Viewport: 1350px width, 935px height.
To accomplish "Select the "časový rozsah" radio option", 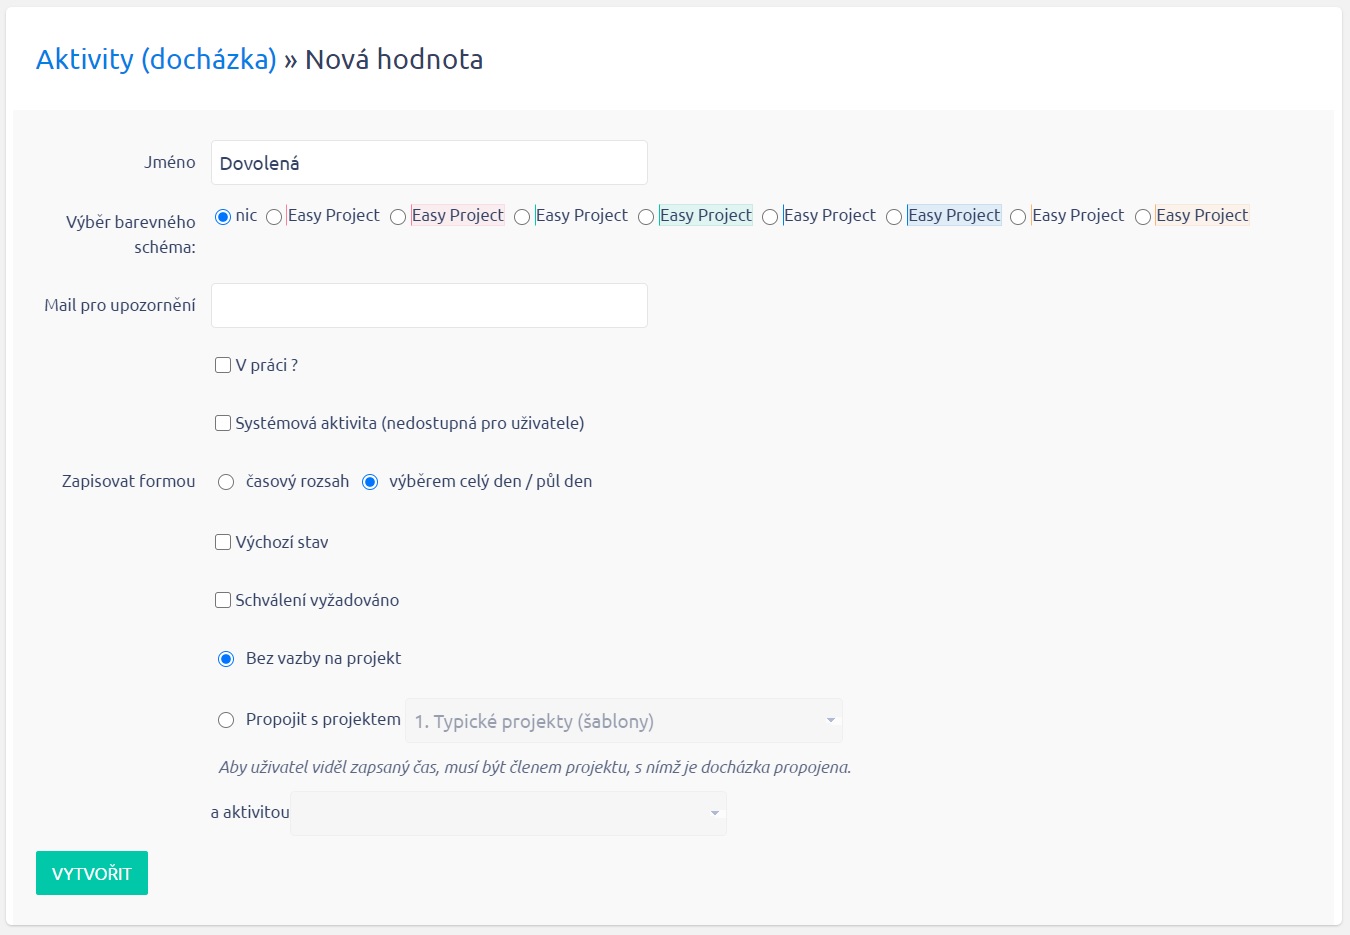I will point(226,482).
